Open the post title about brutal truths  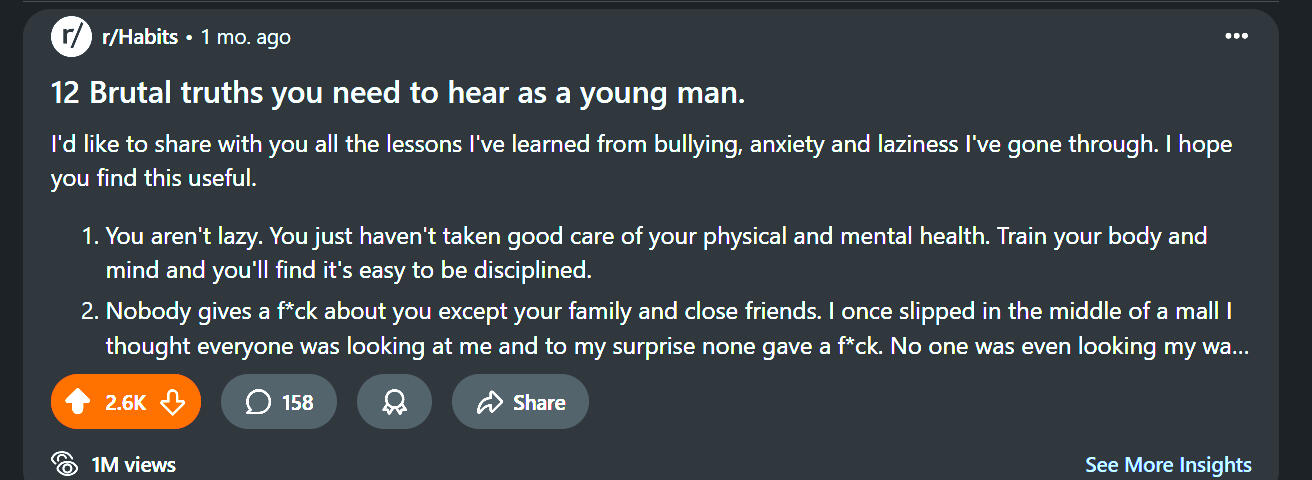398,93
